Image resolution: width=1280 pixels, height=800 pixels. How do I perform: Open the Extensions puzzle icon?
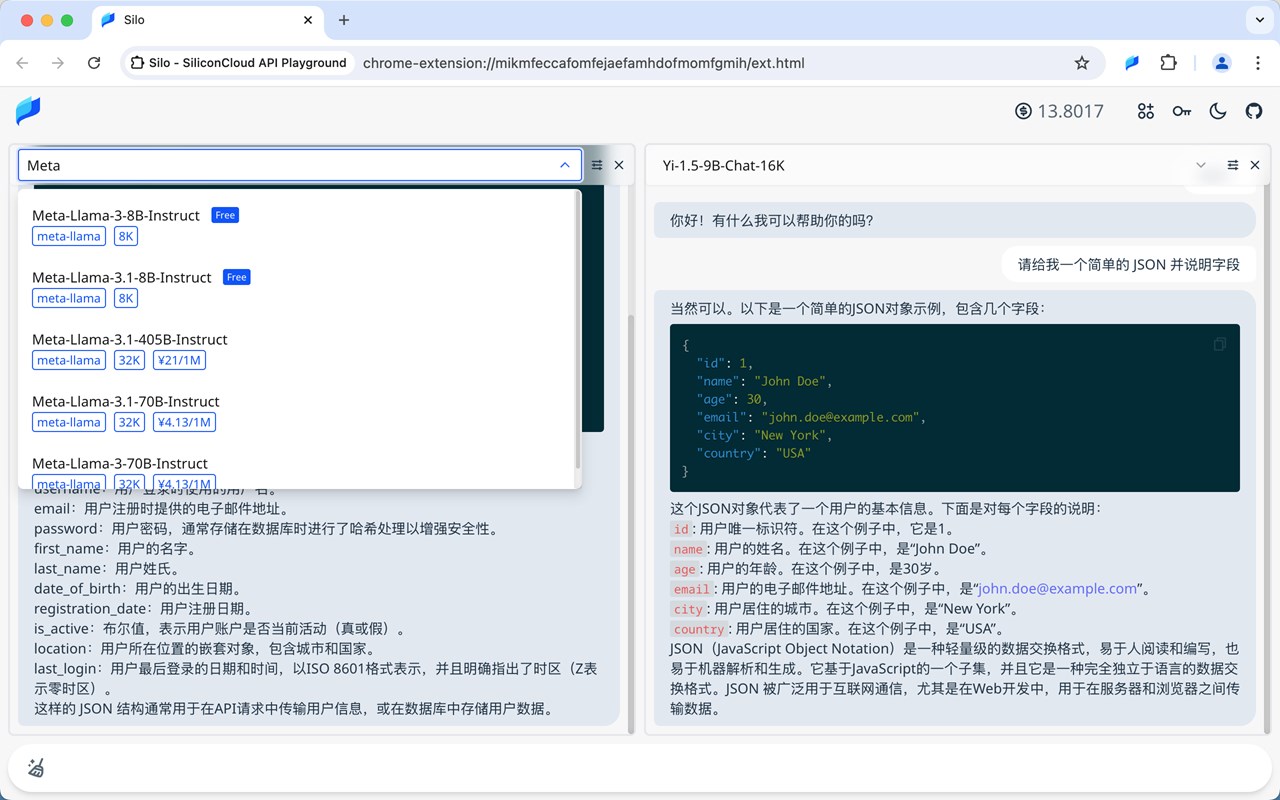[x=1168, y=63]
